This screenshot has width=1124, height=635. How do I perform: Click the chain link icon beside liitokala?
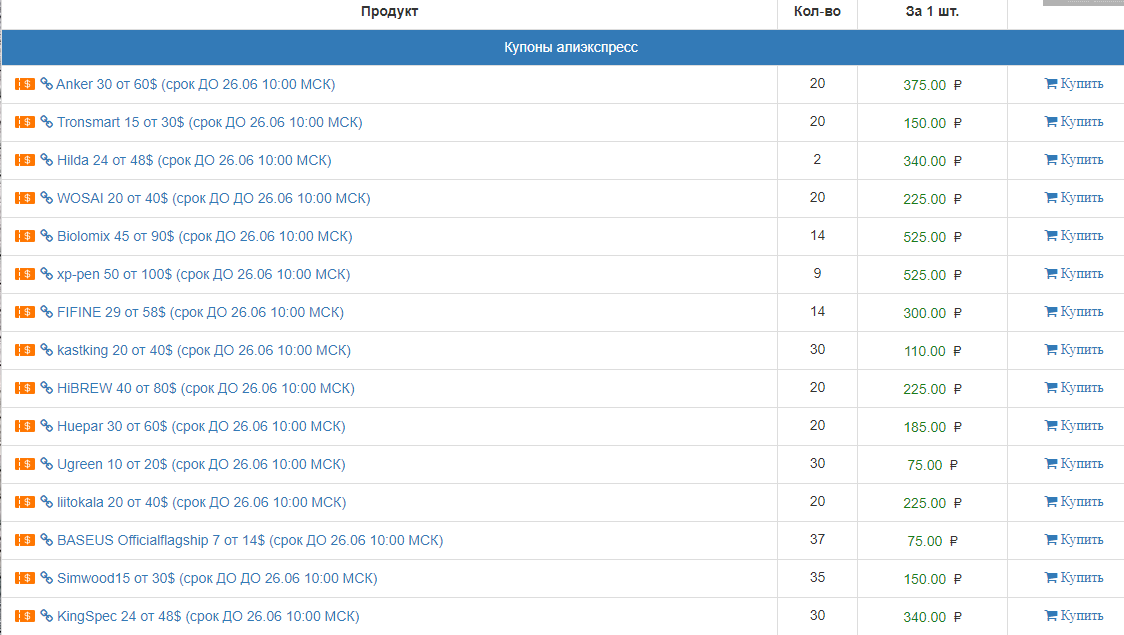pos(47,502)
